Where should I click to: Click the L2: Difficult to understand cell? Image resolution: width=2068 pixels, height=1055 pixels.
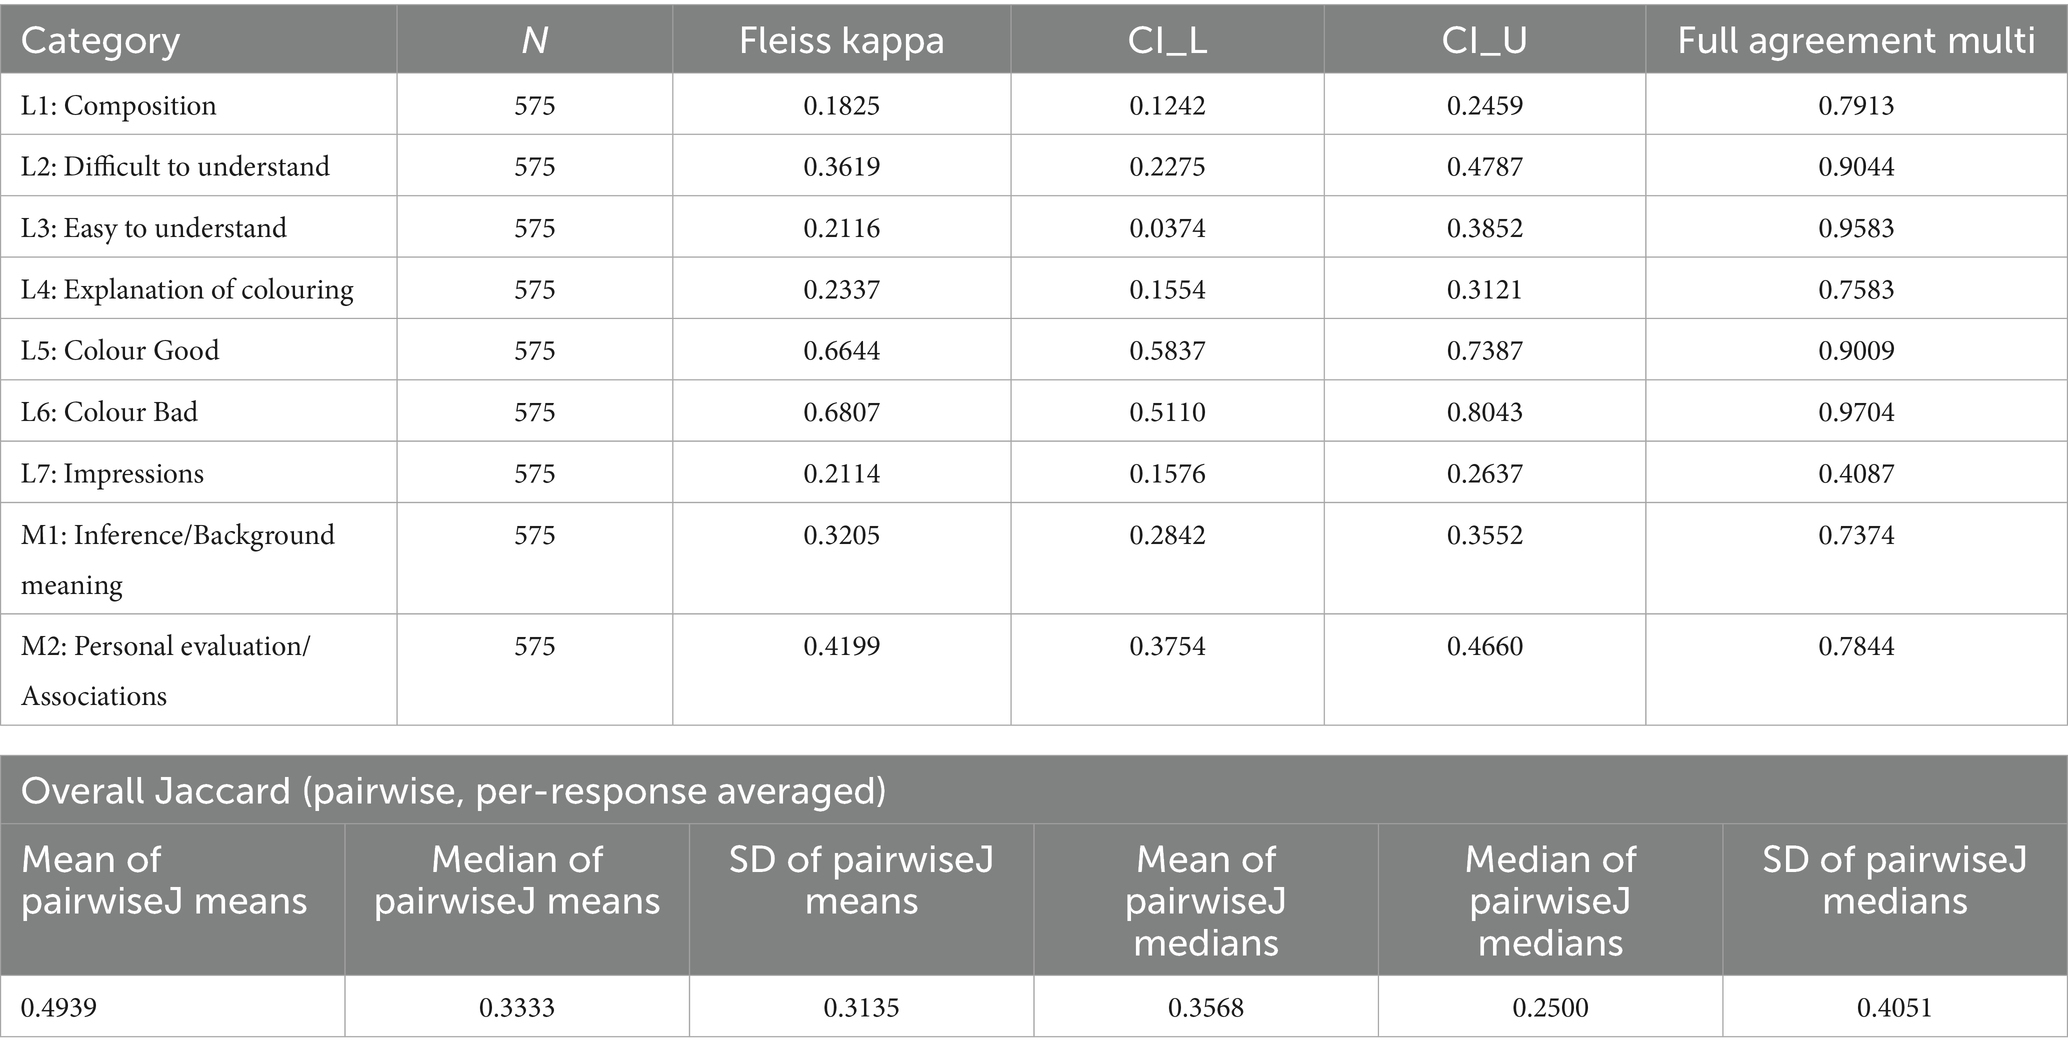[175, 166]
